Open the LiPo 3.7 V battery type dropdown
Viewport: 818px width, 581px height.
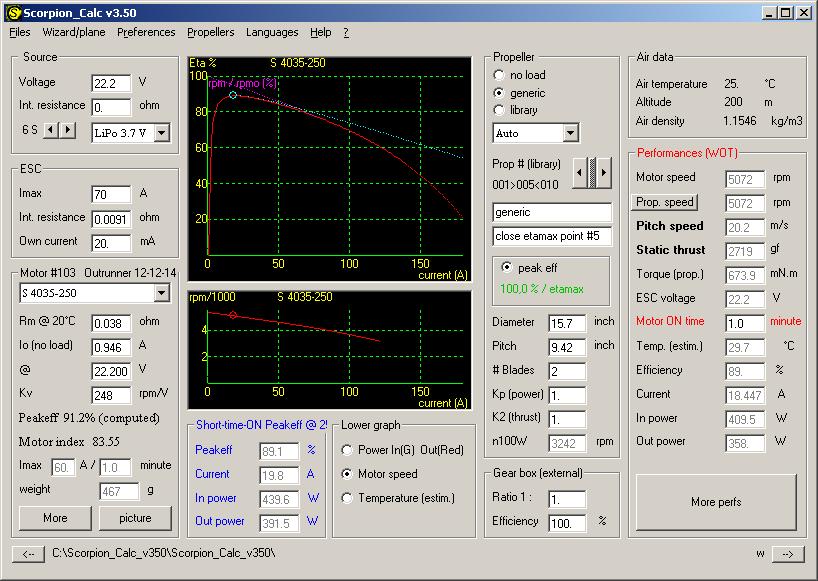pyautogui.click(x=162, y=132)
